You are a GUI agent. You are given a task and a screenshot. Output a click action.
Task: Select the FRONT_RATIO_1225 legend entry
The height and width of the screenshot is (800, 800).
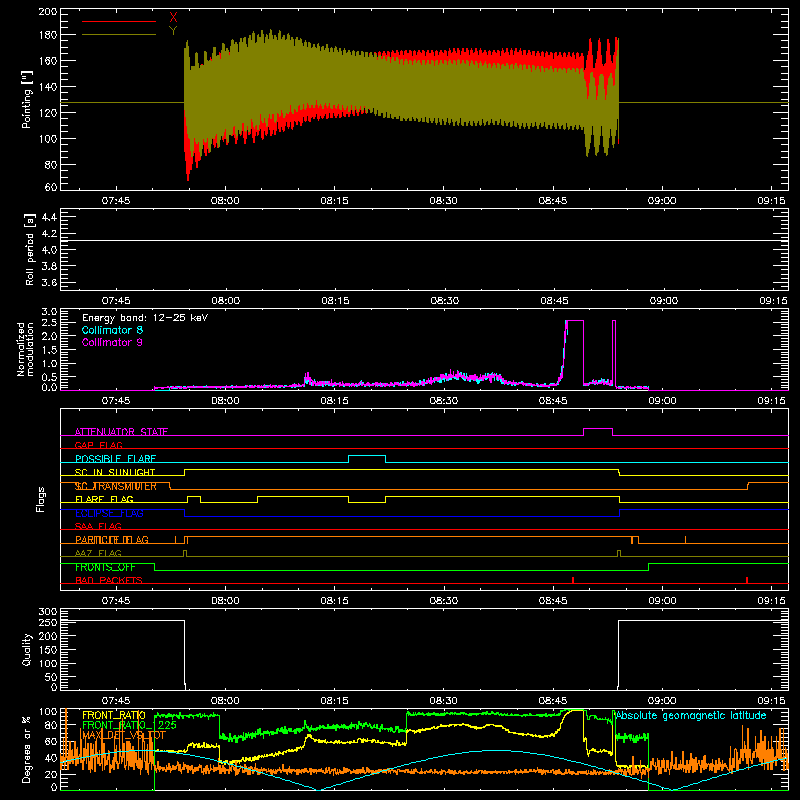tap(130, 725)
